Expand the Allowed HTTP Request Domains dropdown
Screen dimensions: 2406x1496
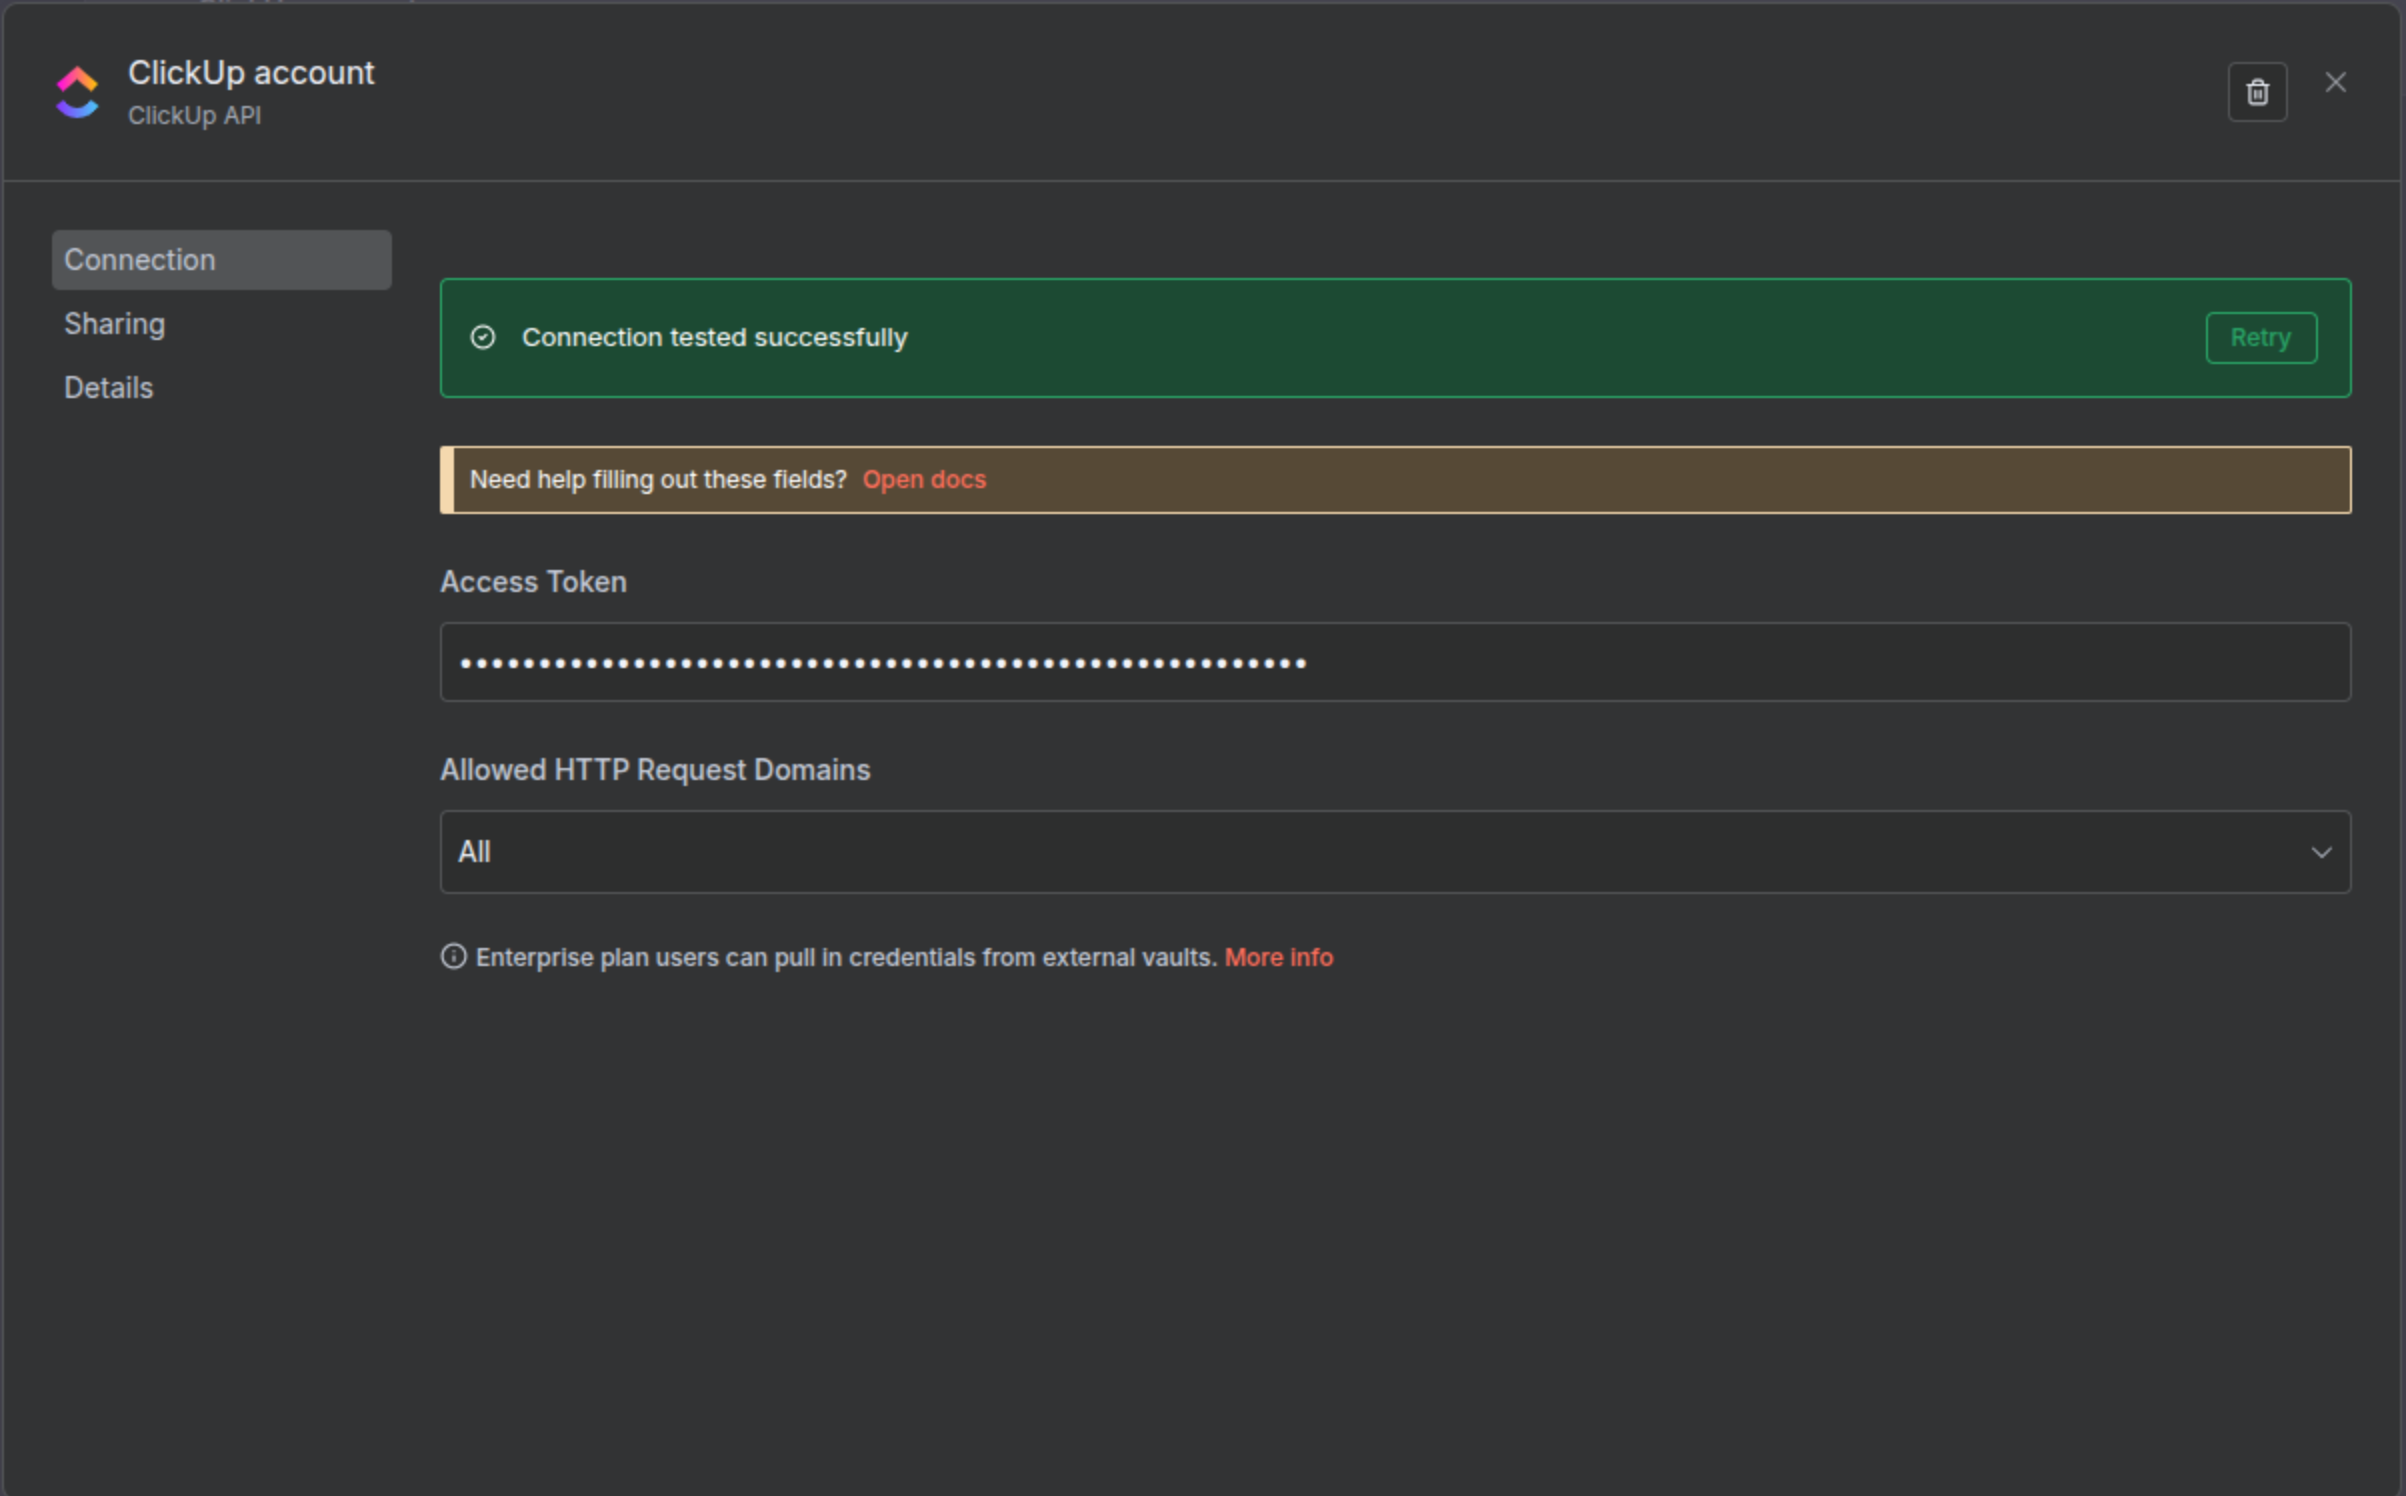click(1395, 852)
